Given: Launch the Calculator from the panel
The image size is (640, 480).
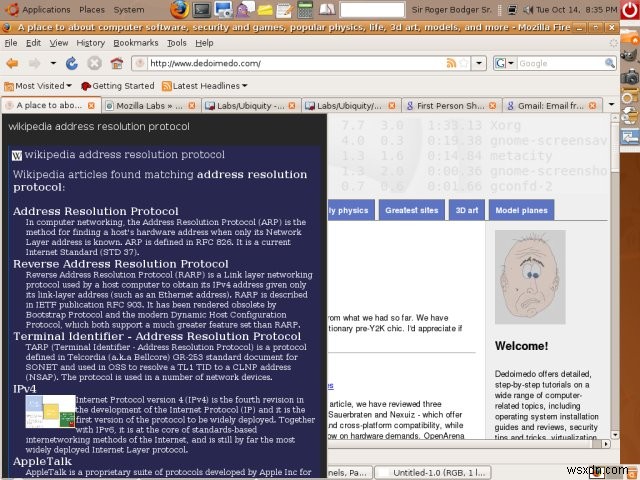Looking at the screenshot, I should [x=305, y=10].
